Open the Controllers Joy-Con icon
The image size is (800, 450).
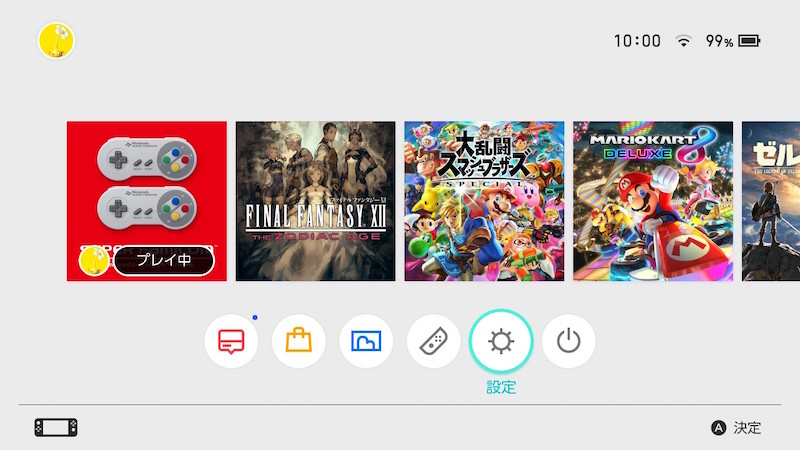pyautogui.click(x=433, y=341)
